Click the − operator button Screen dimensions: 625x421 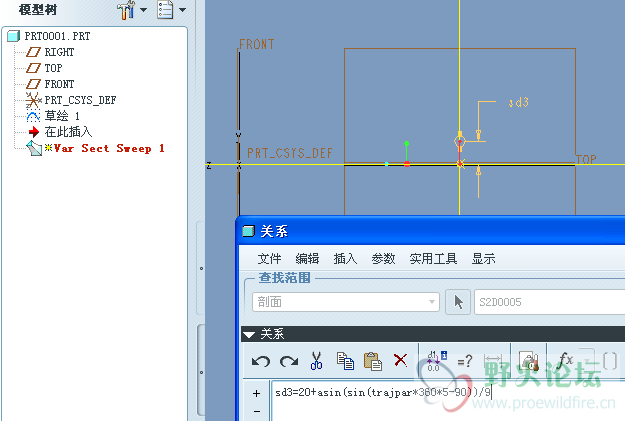257,411
